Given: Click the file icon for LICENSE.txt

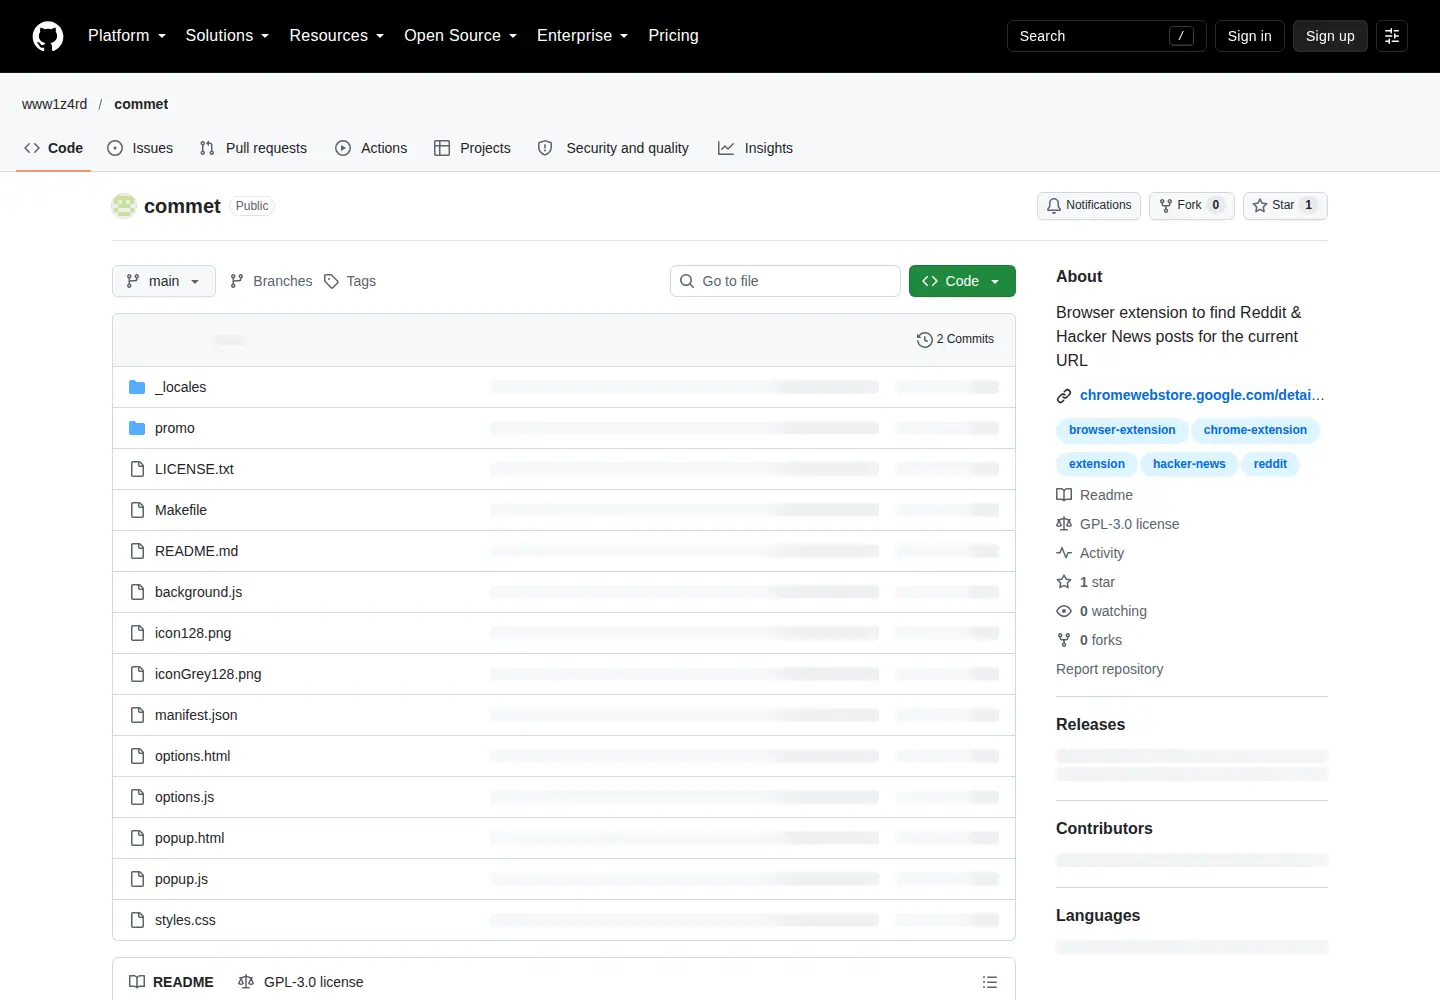Looking at the screenshot, I should click(x=137, y=469).
